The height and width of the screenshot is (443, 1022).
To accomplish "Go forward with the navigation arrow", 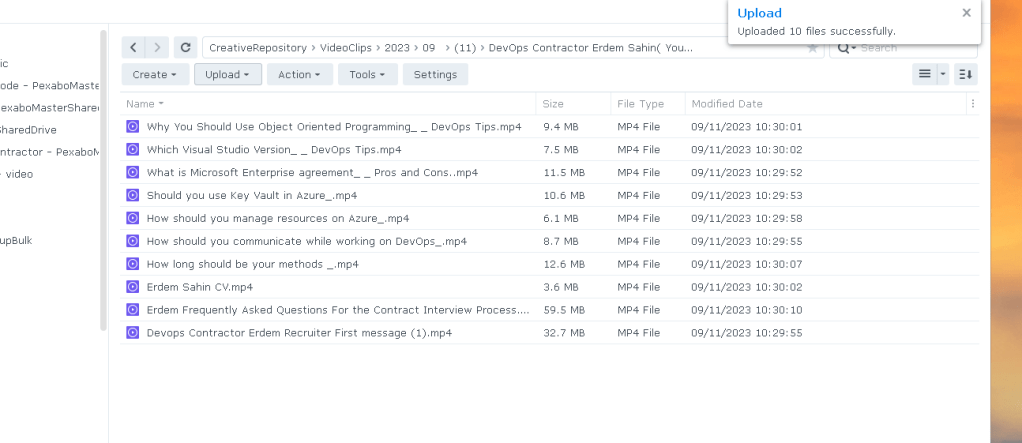I will pyautogui.click(x=157, y=48).
